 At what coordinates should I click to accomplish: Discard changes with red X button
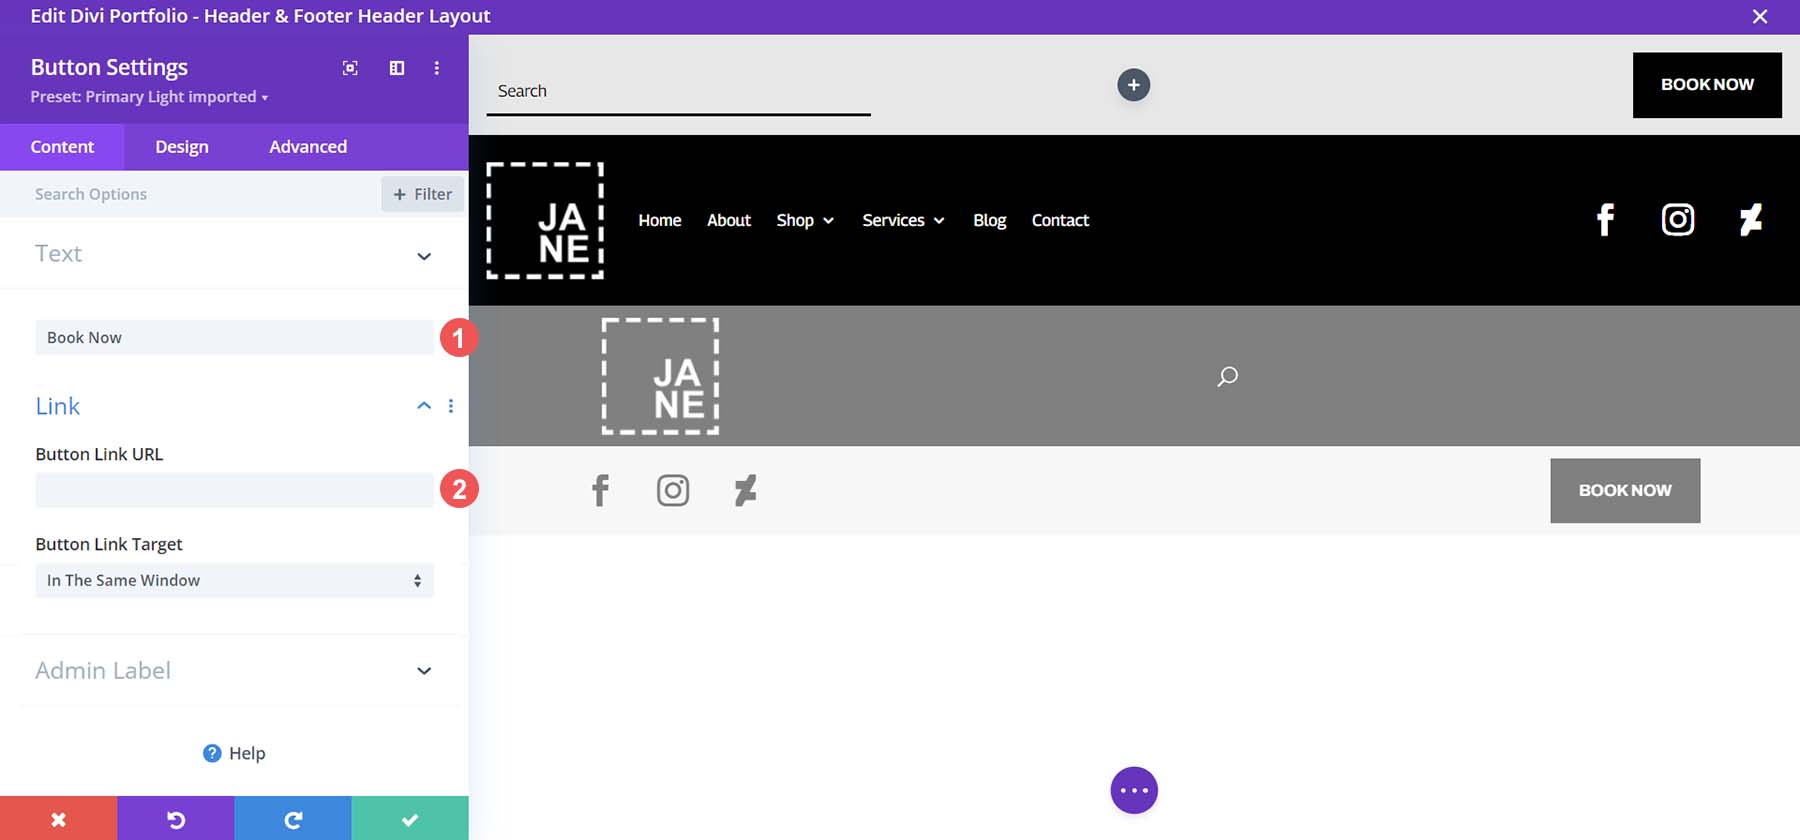click(58, 819)
